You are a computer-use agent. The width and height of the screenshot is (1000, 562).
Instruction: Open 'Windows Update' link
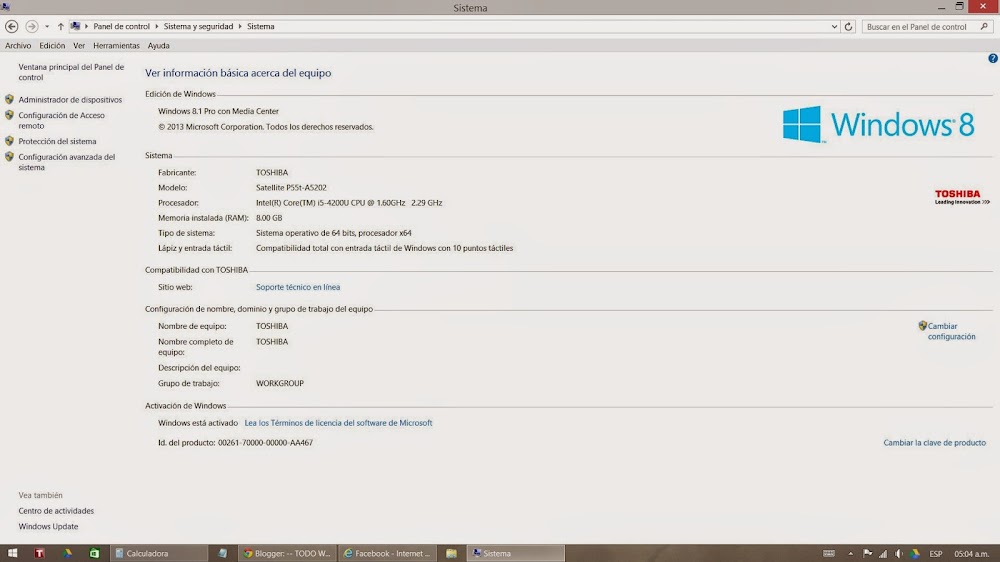[x=48, y=527]
